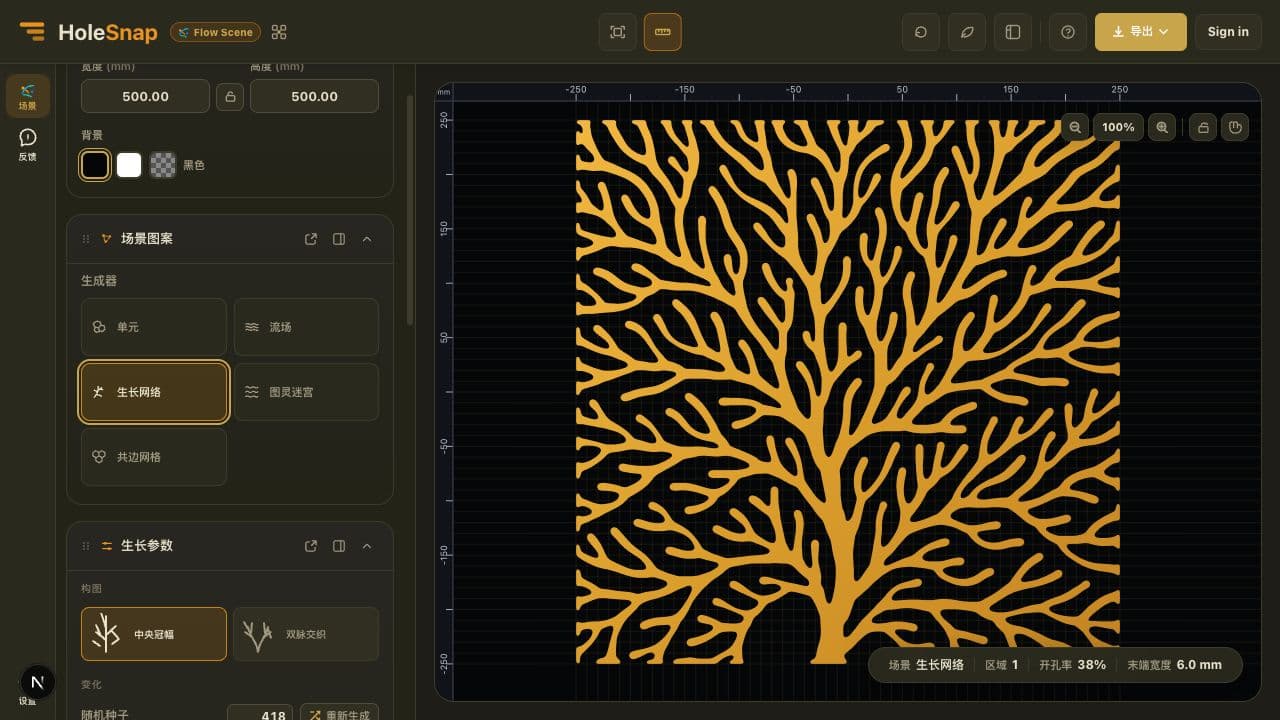Image resolution: width=1280 pixels, height=720 pixels.
Task: Click the leaf icon in toolbar
Action: (x=967, y=32)
